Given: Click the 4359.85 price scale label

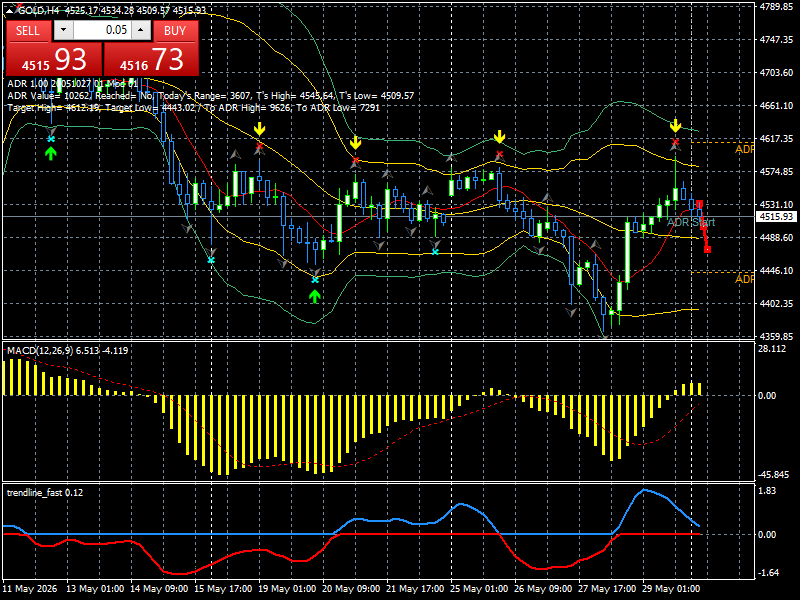Looking at the screenshot, I should tap(777, 337).
